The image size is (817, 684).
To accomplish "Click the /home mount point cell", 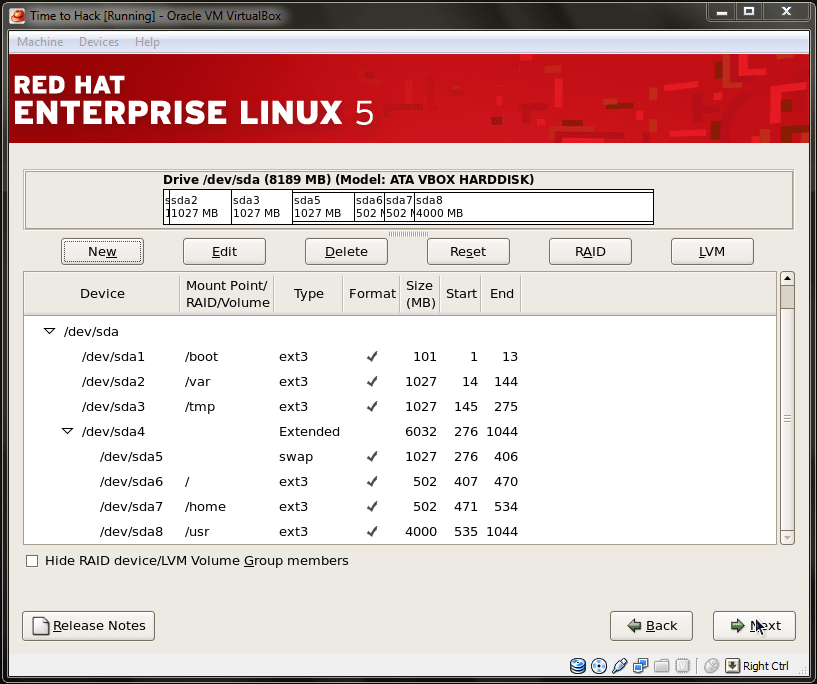I will tap(205, 507).
